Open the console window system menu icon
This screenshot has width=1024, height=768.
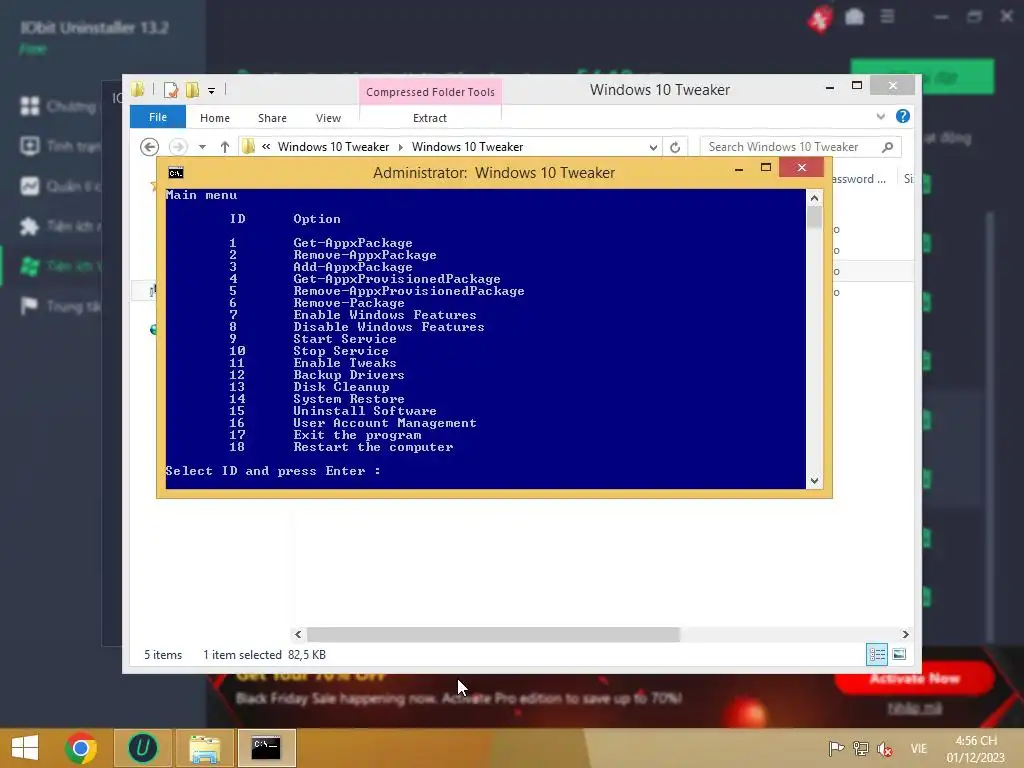(176, 172)
